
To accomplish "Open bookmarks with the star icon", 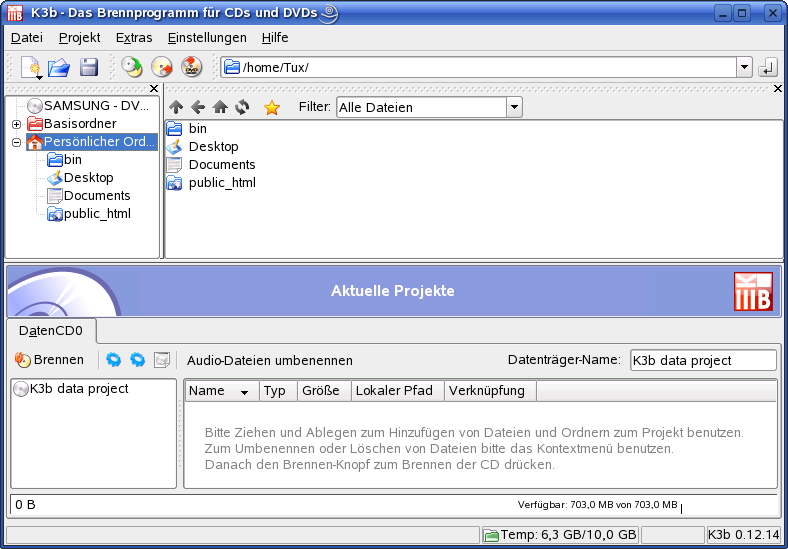I will (271, 107).
